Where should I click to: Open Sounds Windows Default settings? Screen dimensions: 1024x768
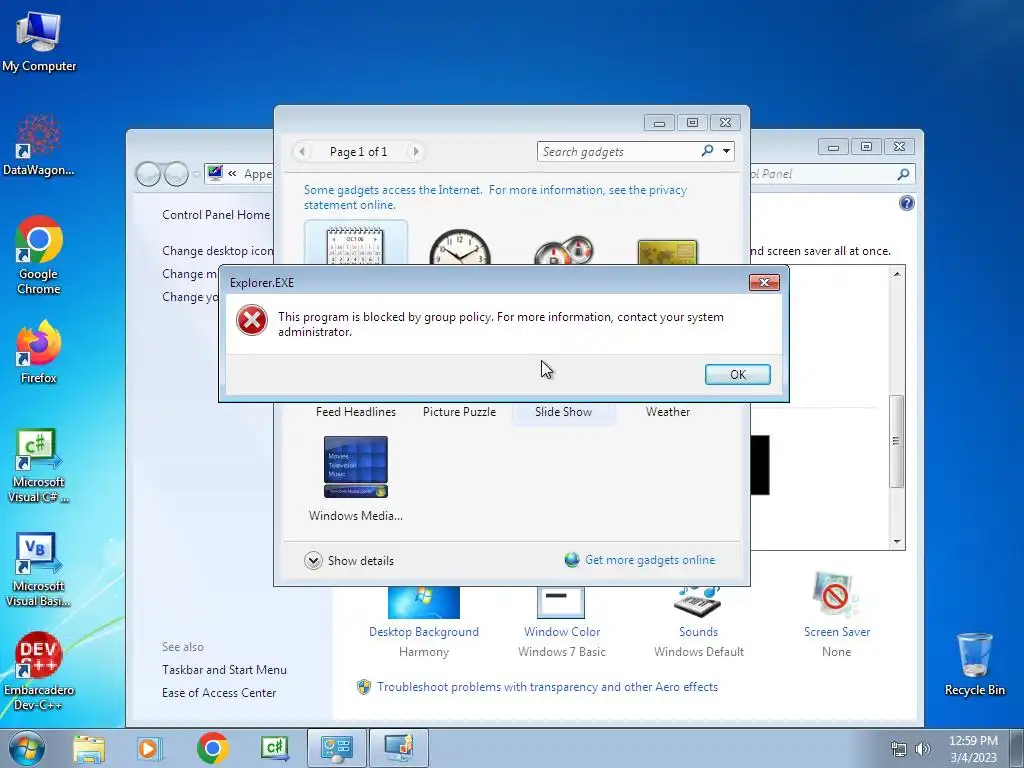(698, 622)
